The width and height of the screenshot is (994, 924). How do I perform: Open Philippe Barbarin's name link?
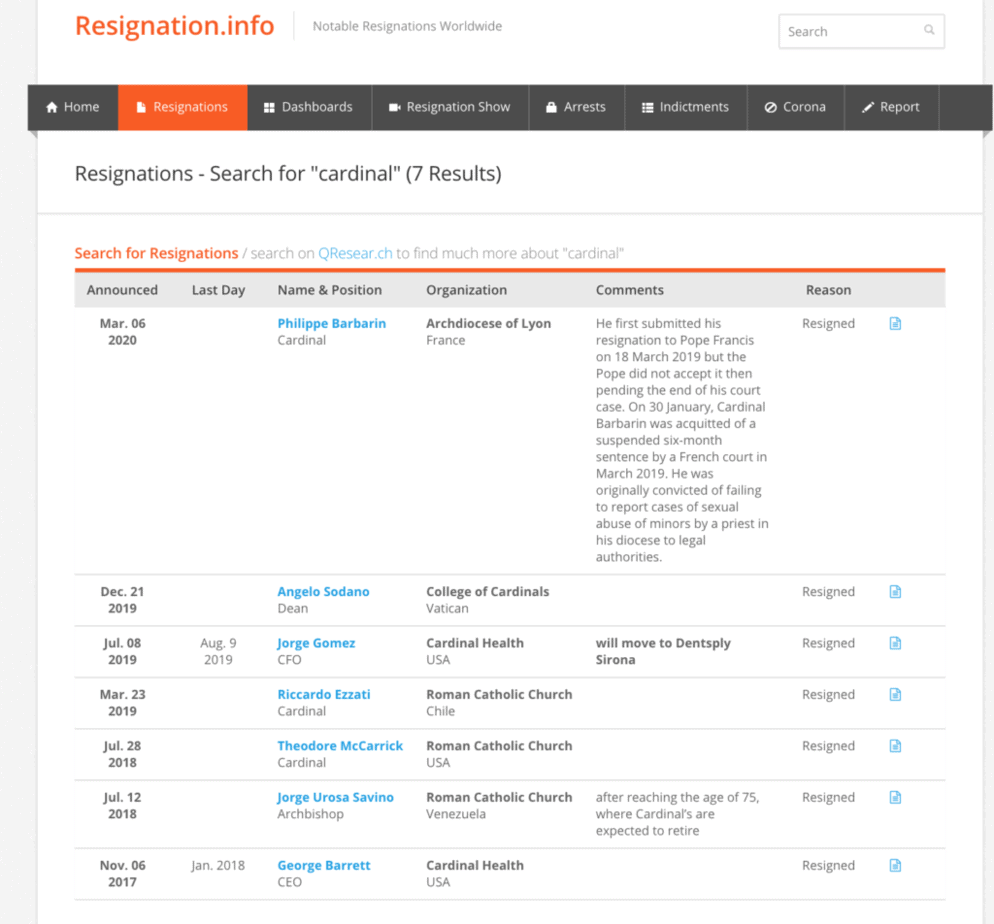coord(331,324)
